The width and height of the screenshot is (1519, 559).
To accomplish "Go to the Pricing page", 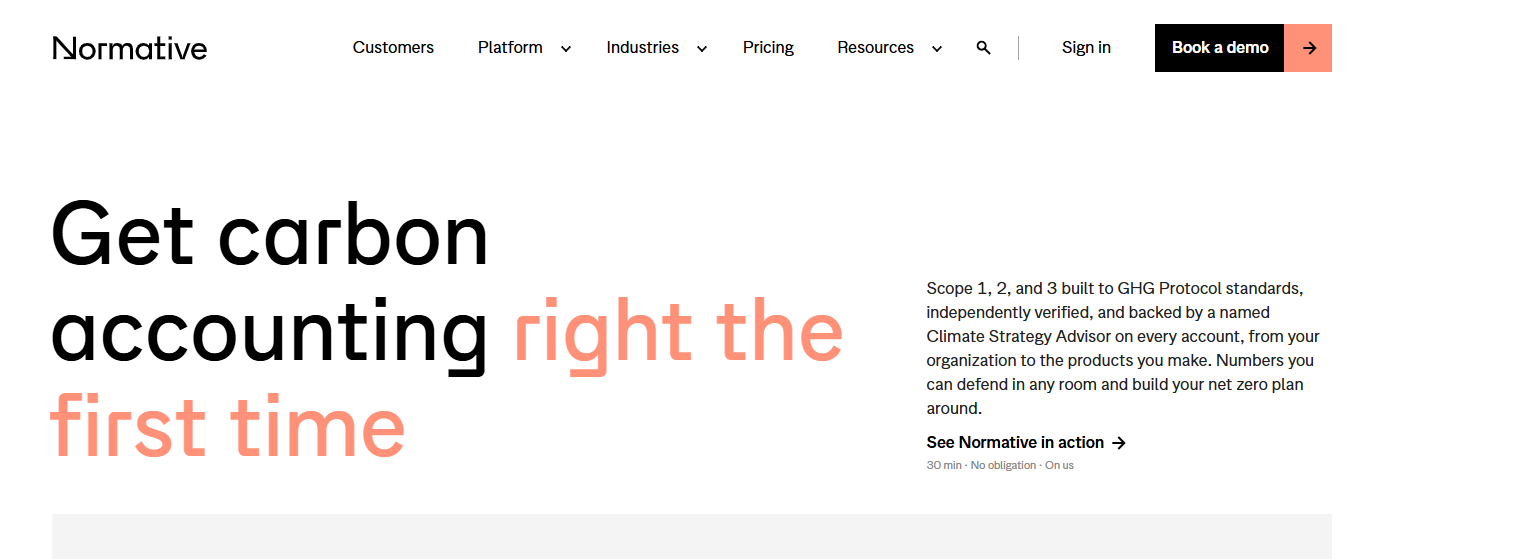I will coord(768,48).
